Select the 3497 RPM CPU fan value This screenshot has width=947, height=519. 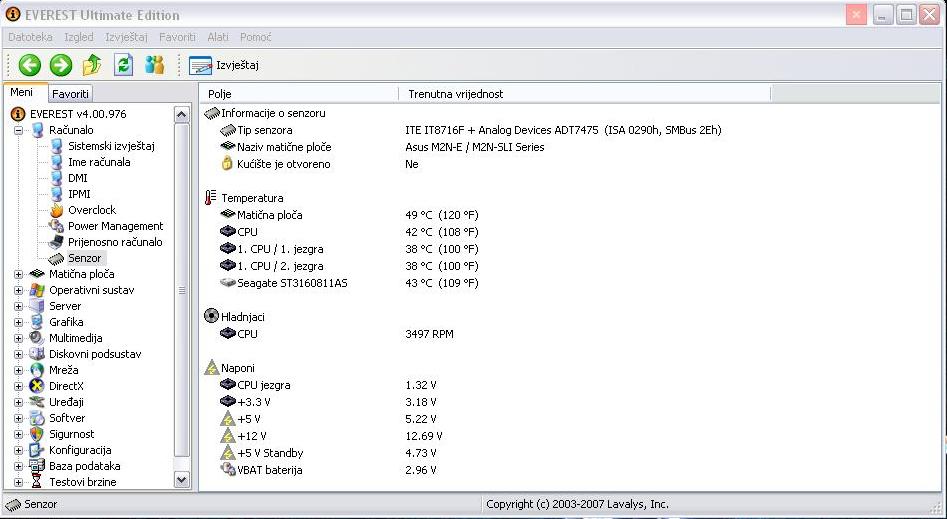click(x=429, y=334)
